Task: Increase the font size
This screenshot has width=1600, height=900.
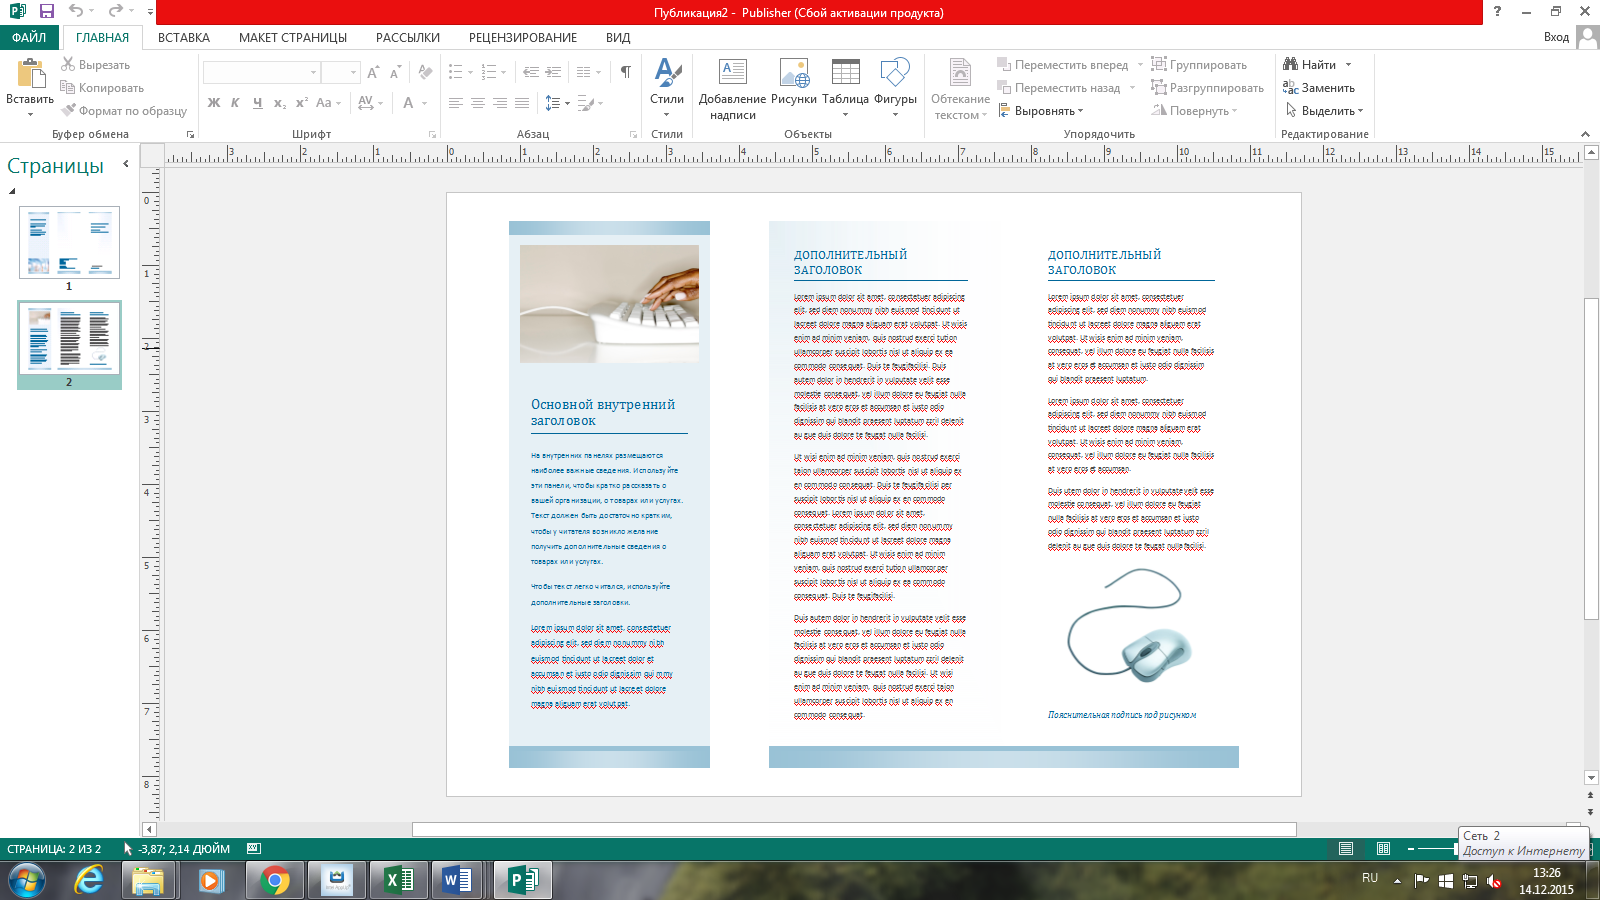Action: click(x=373, y=72)
